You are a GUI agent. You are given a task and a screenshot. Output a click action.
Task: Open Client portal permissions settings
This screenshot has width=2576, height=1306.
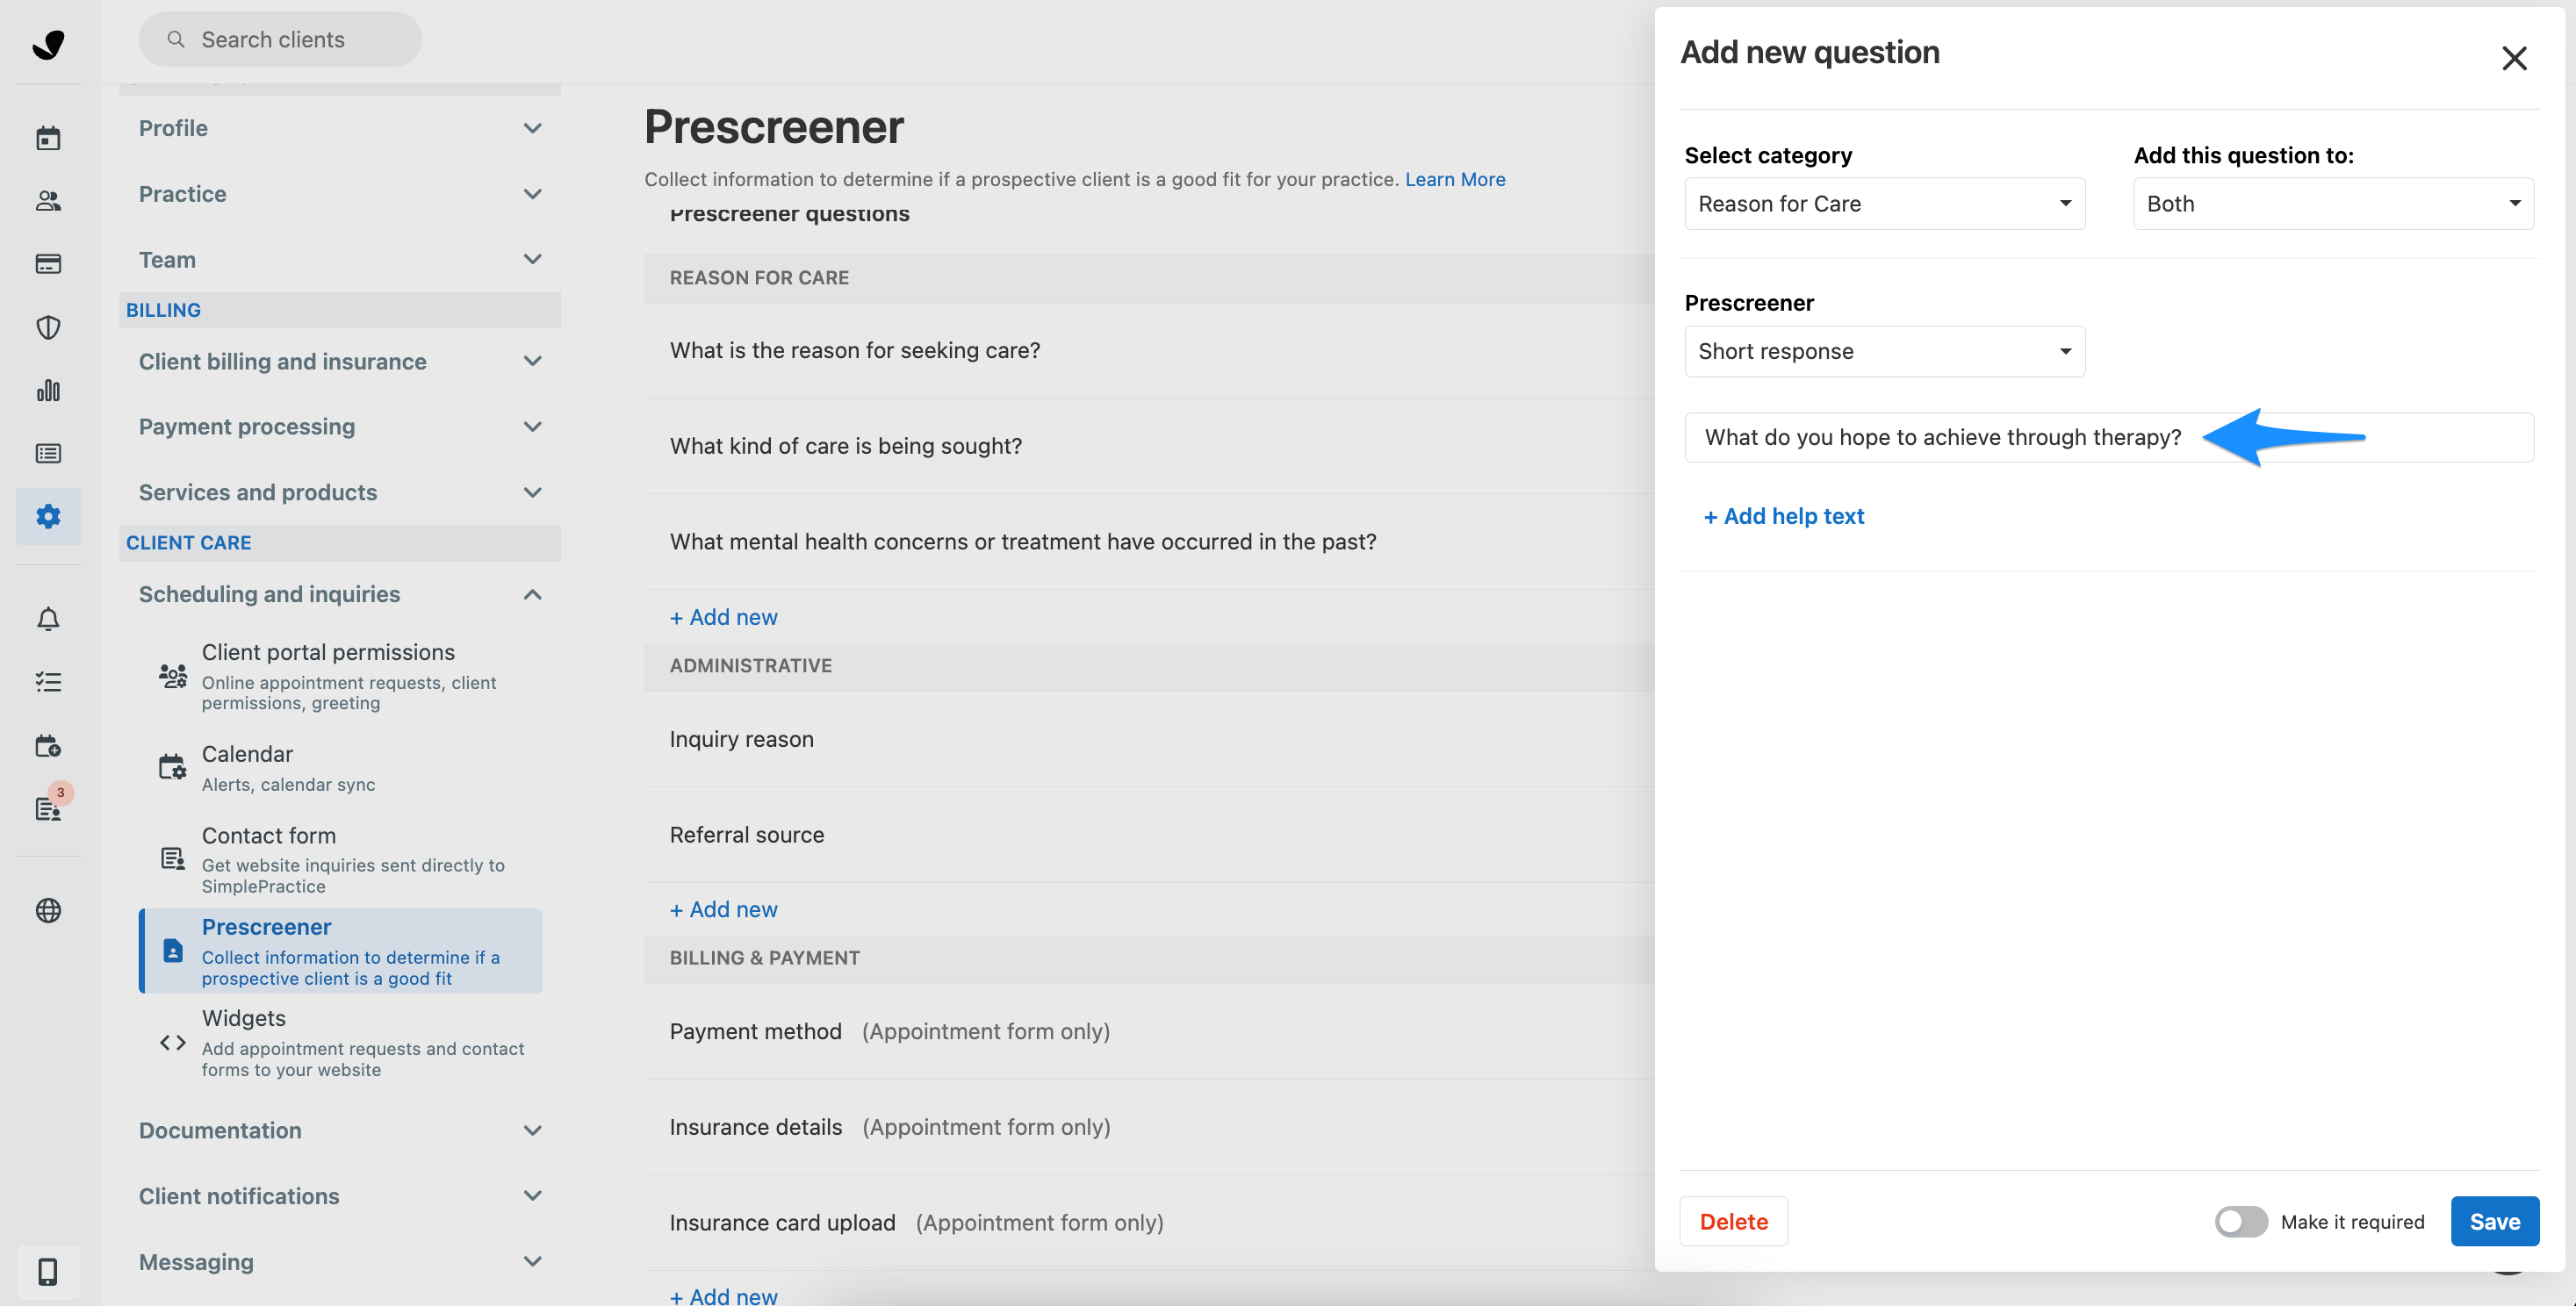[340, 675]
